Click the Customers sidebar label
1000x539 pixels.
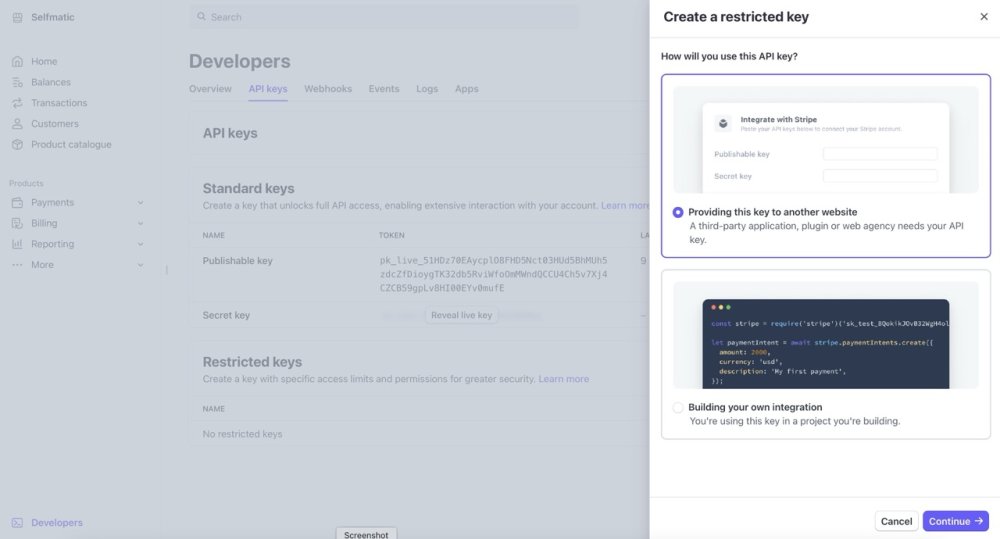[x=55, y=124]
